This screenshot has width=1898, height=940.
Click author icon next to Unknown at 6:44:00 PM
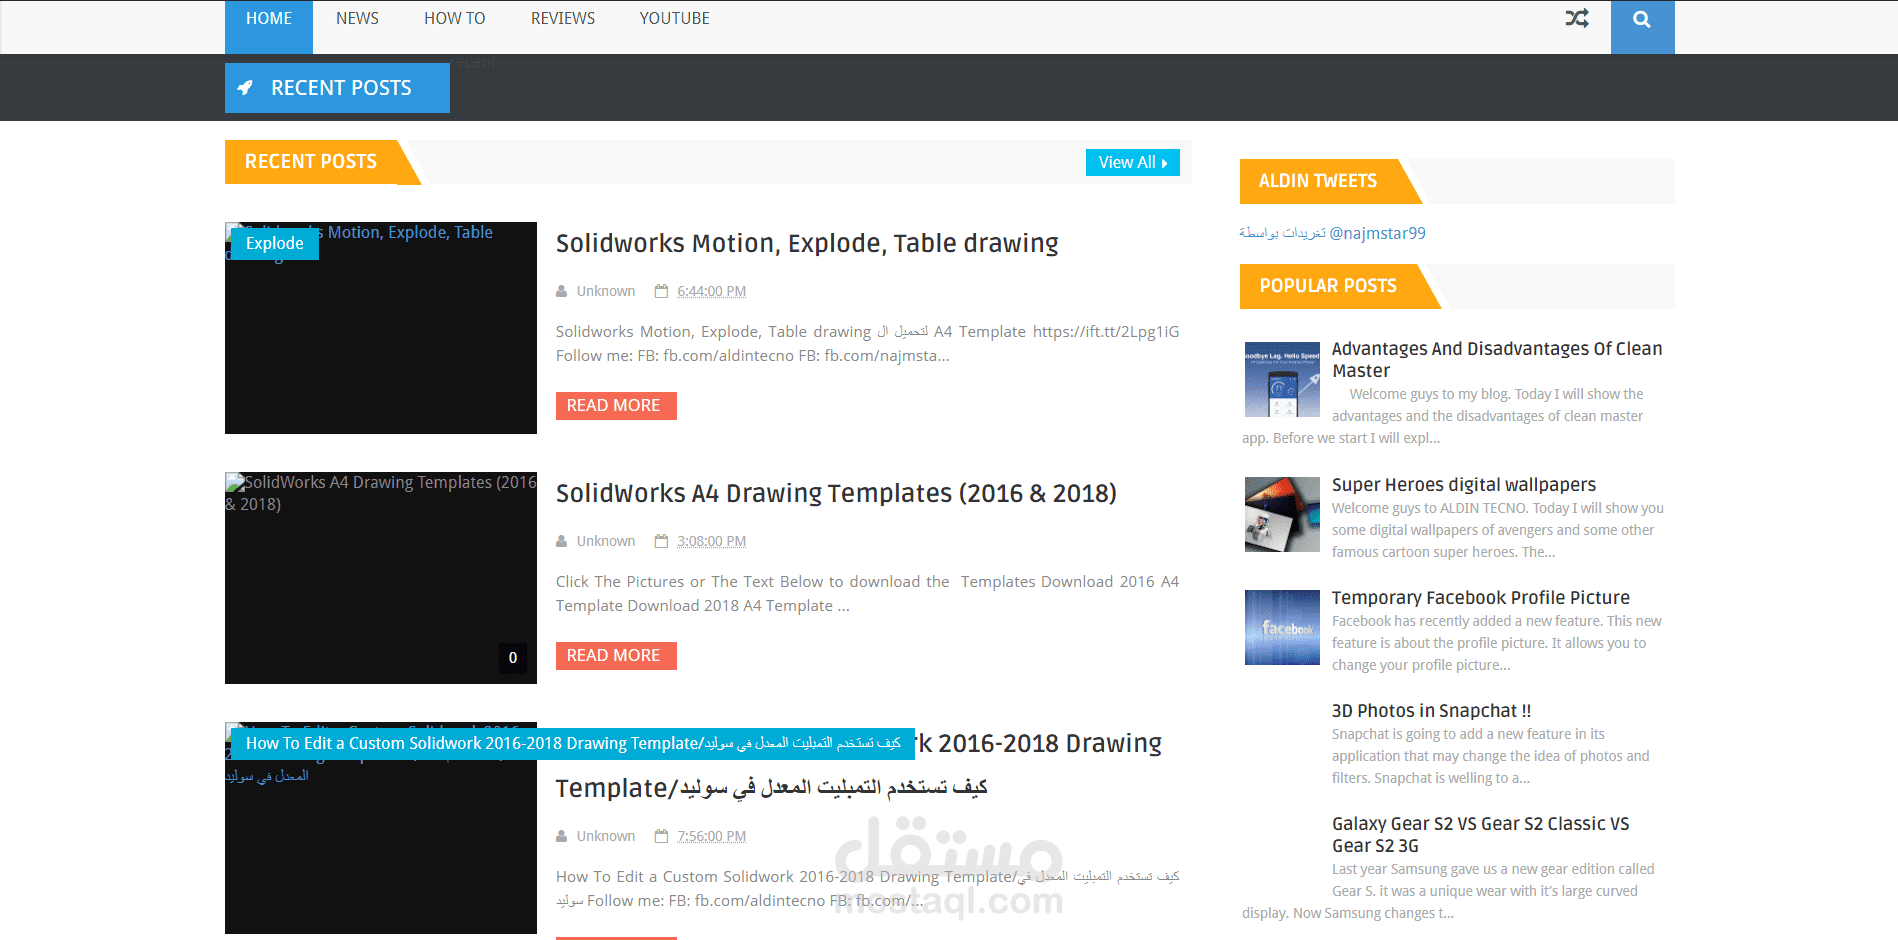(562, 291)
